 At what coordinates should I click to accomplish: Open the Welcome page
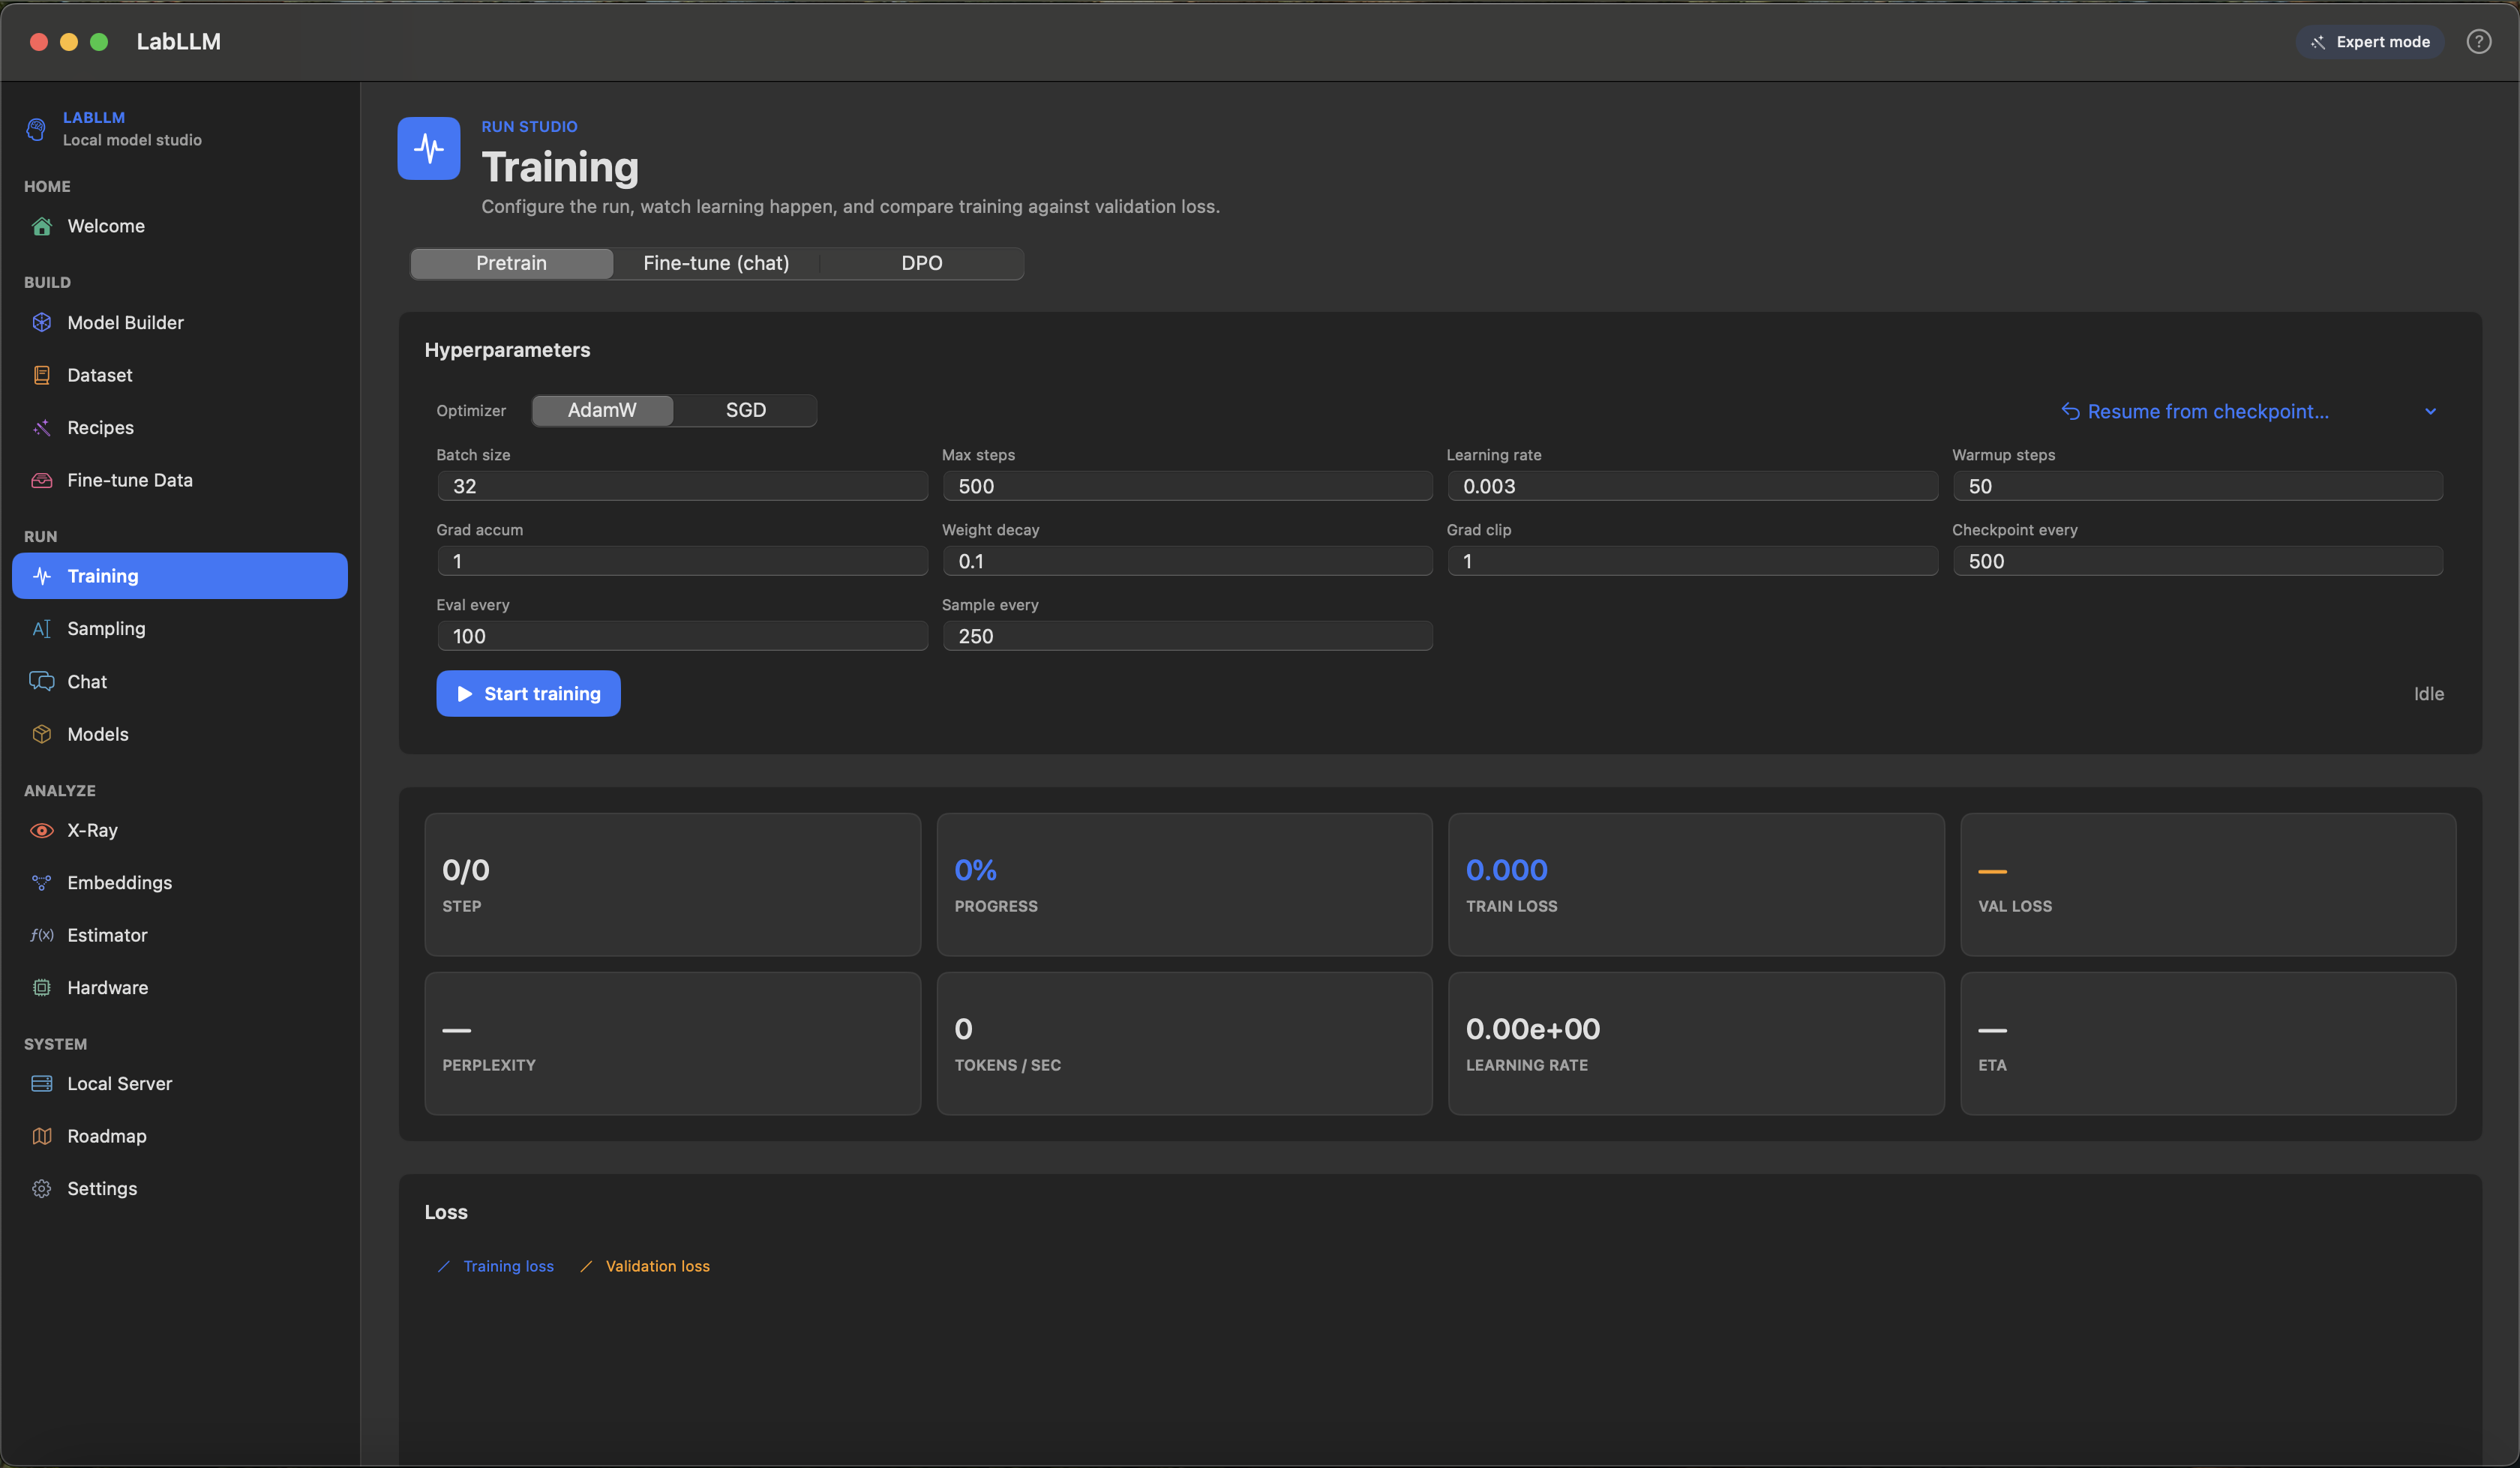click(x=180, y=227)
